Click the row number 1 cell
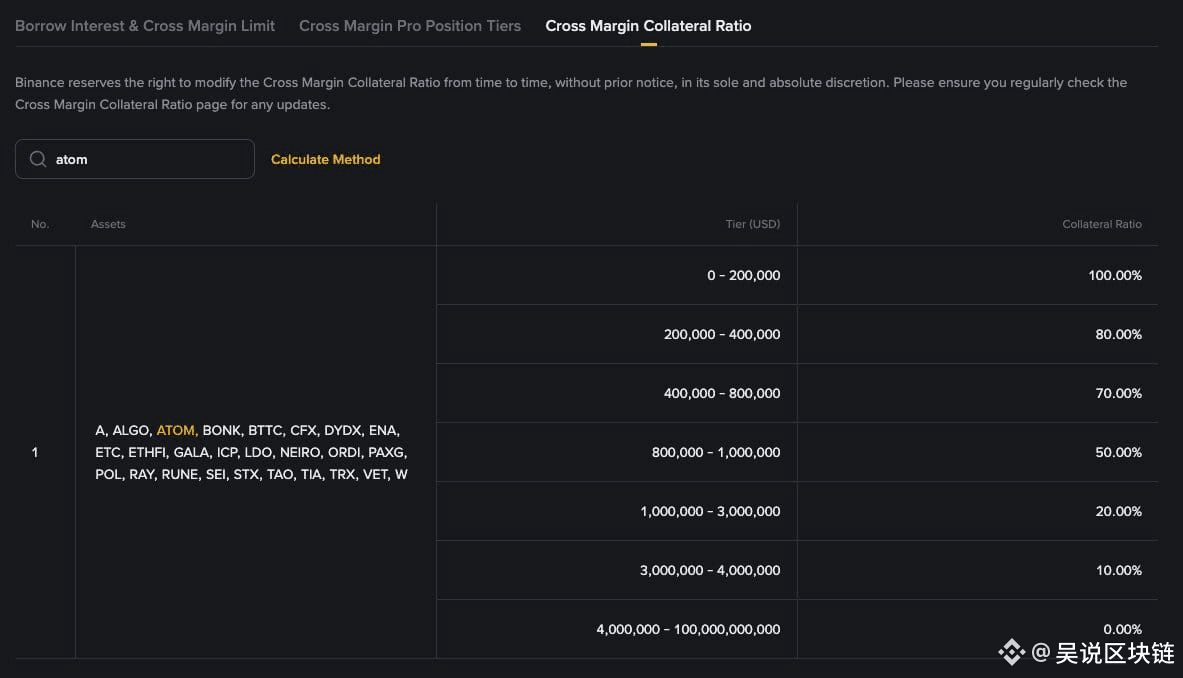The image size is (1183, 678). (x=35, y=452)
